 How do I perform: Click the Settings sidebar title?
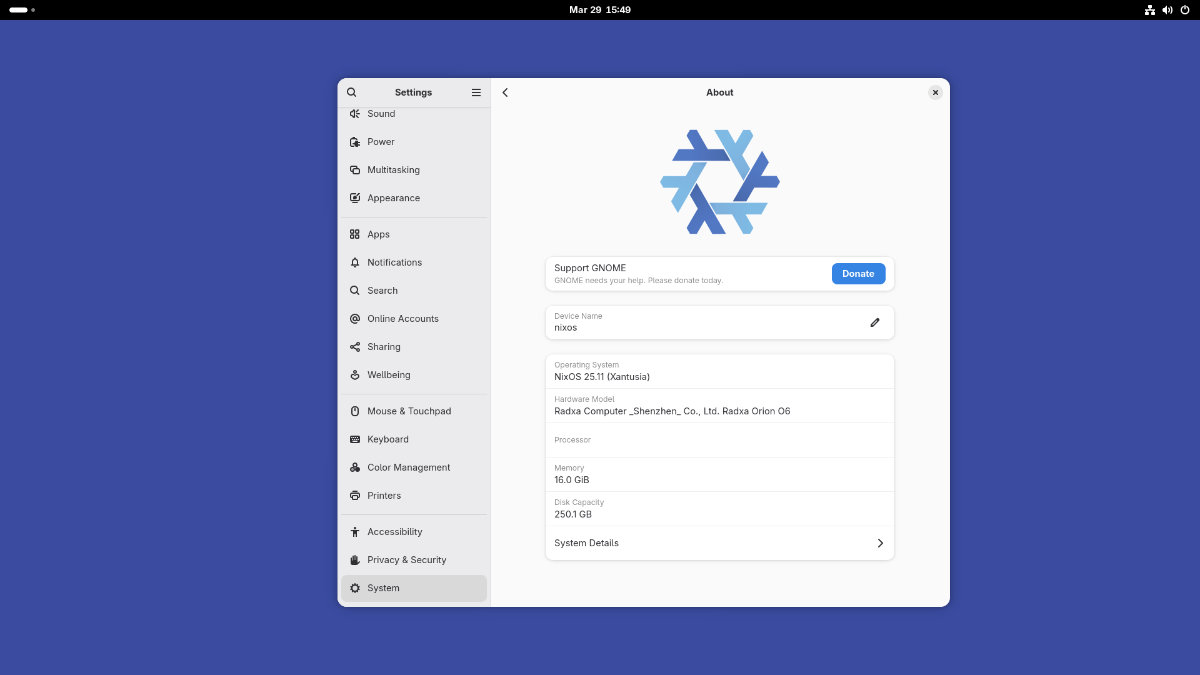pyautogui.click(x=414, y=92)
